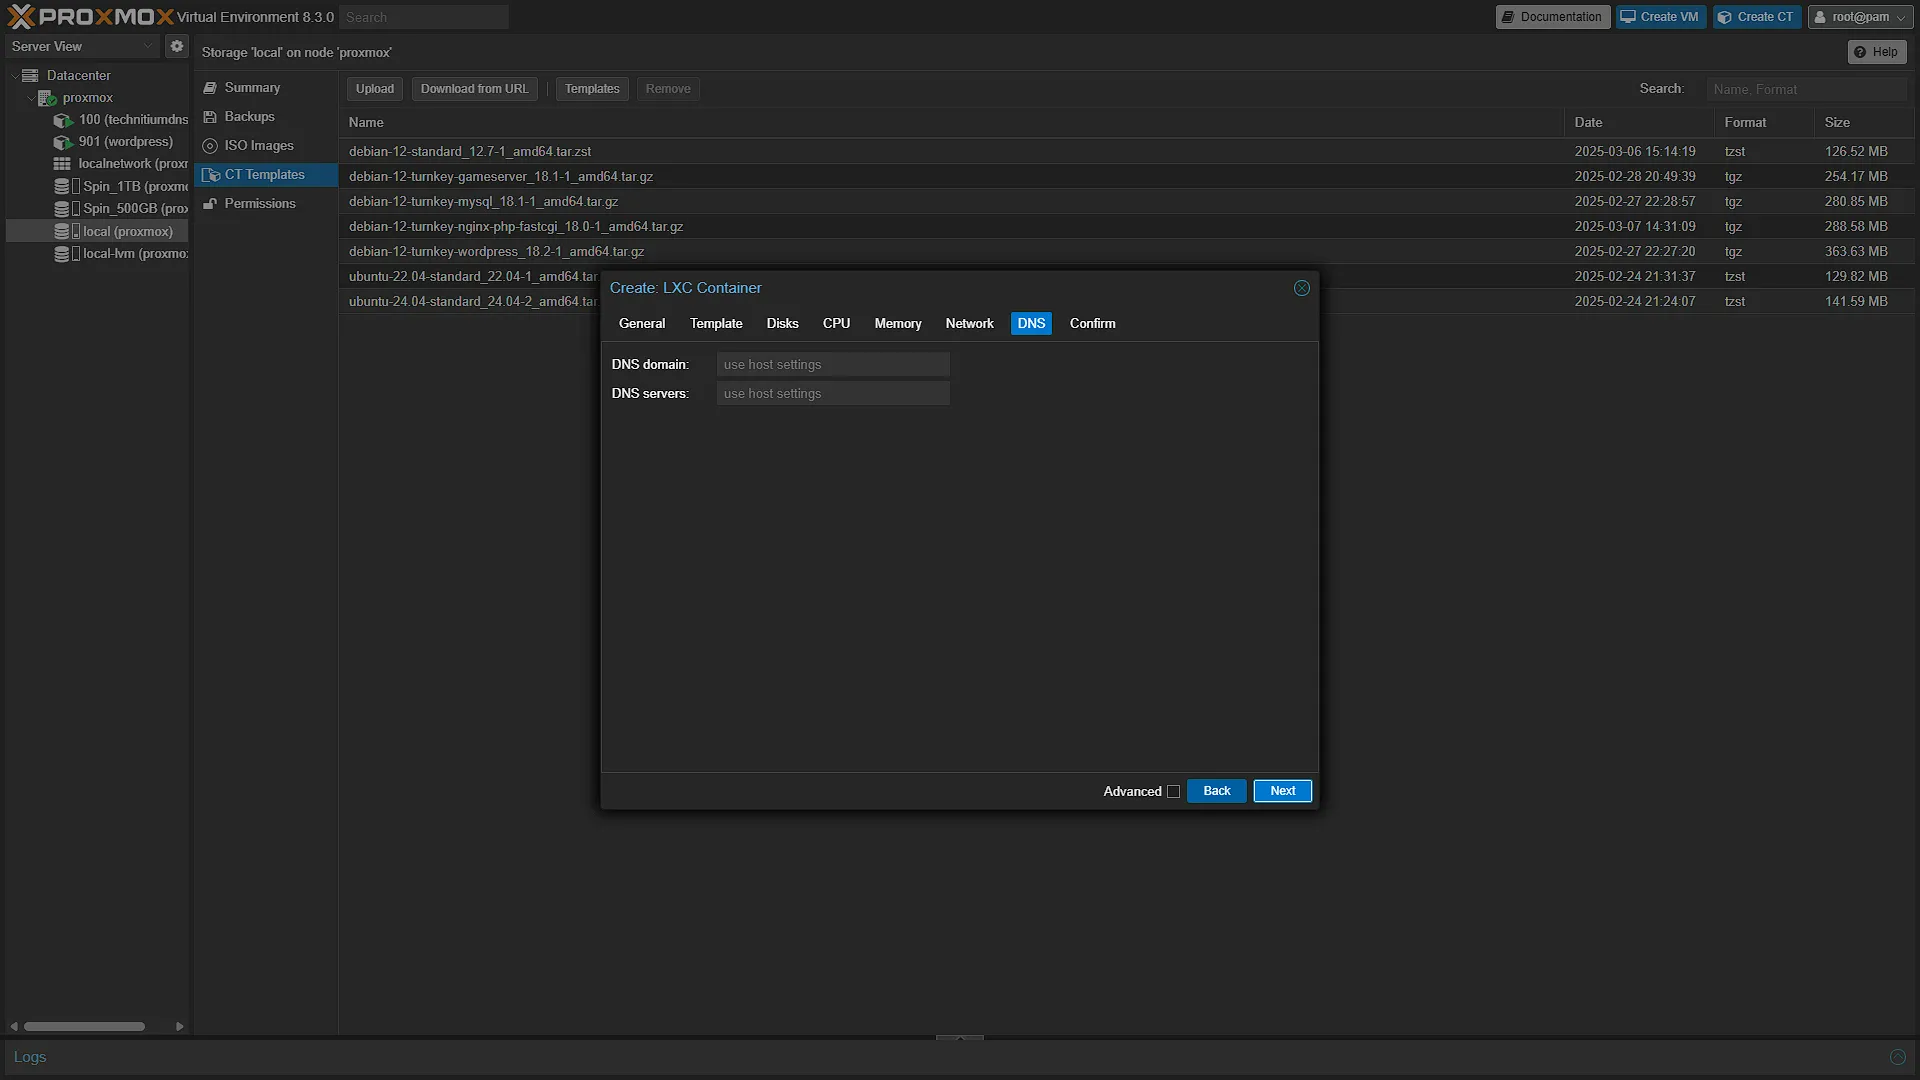Click the Create CT button

coord(1757,17)
